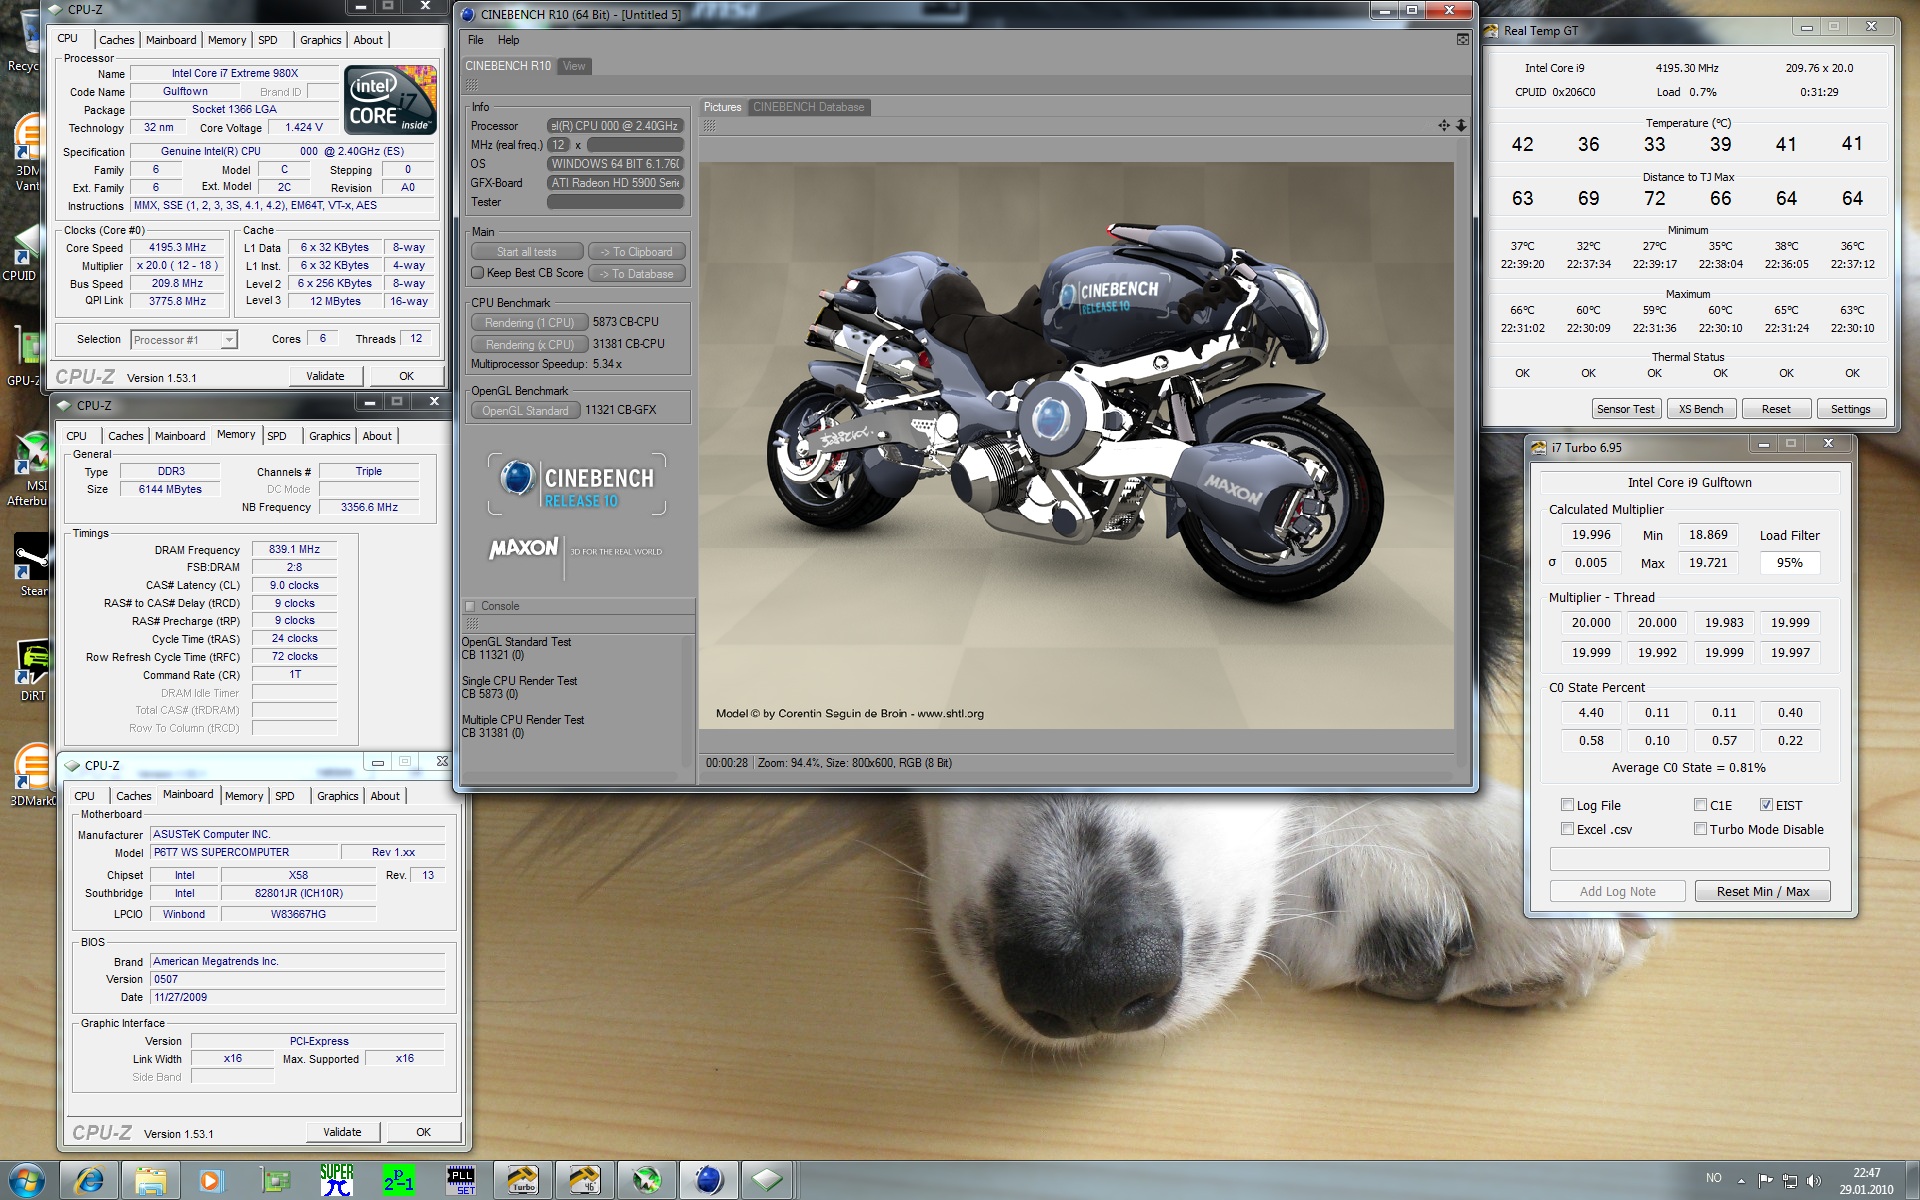1920x1200 pixels.
Task: Open network tray icon
Action: pyautogui.click(x=1790, y=1180)
